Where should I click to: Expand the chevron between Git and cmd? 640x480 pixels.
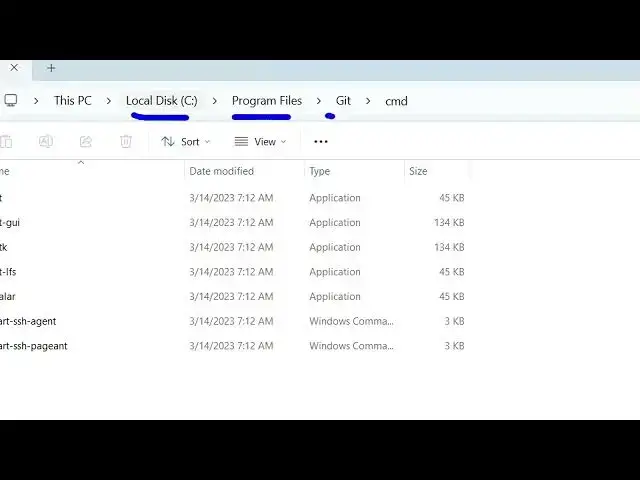368,101
